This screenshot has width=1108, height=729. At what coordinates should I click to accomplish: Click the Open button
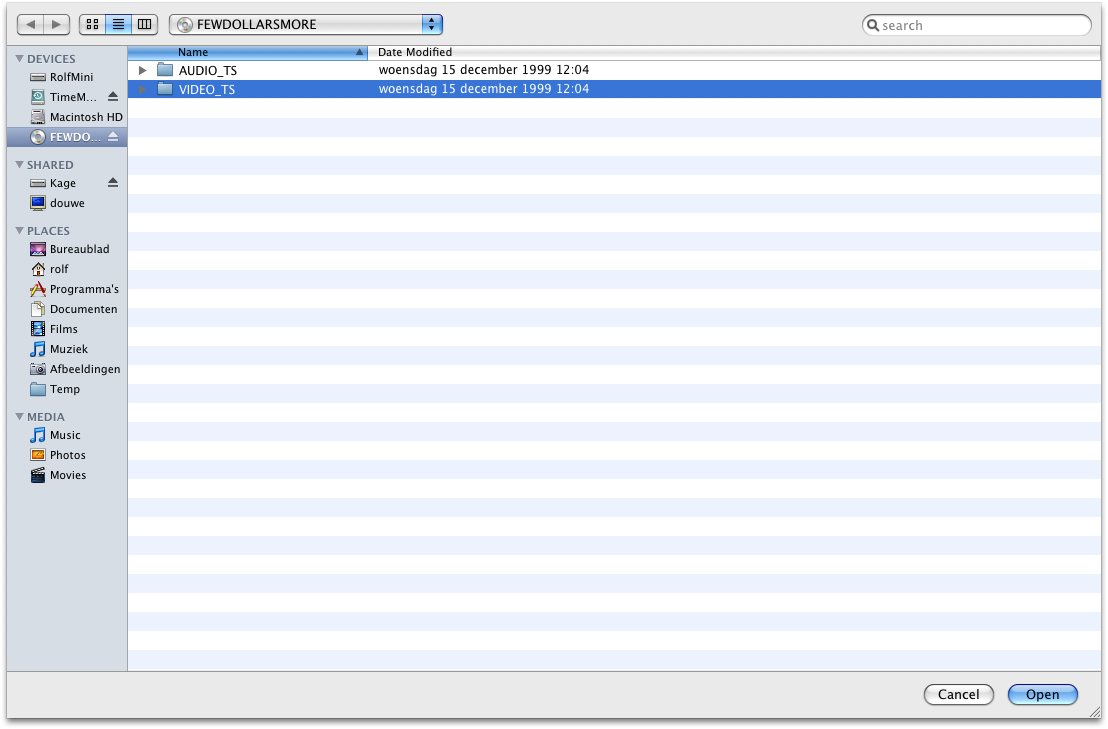[x=1042, y=694]
